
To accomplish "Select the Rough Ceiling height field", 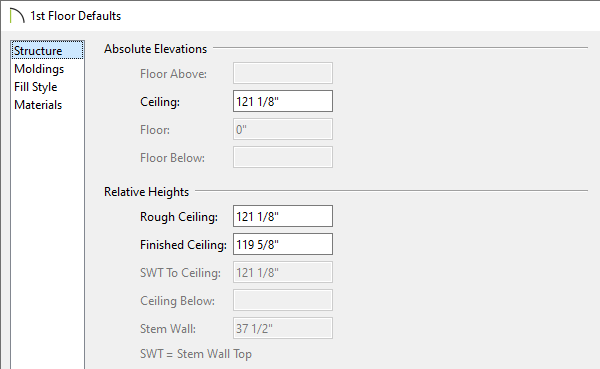I will tap(283, 216).
